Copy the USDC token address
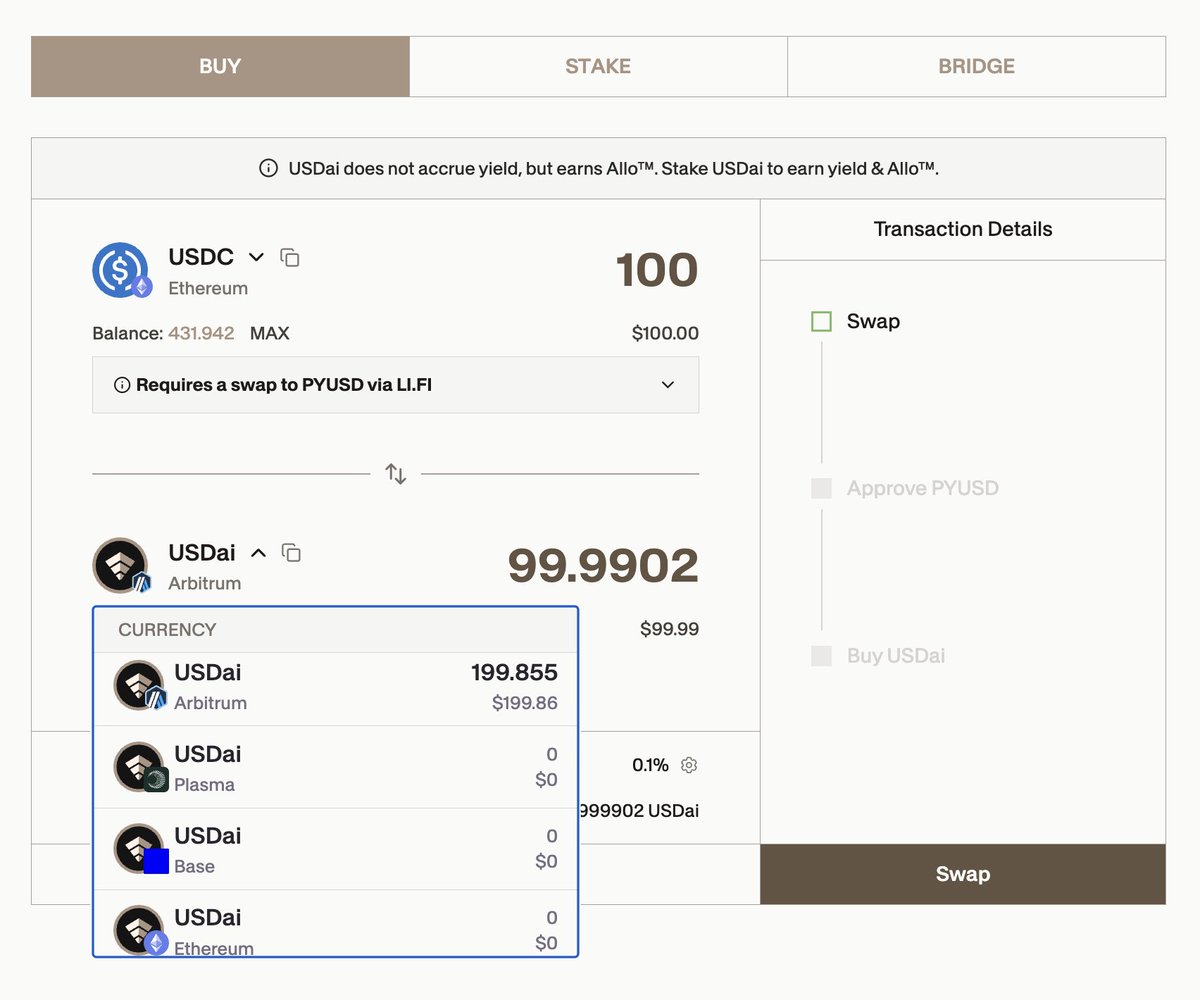Screen dimensions: 1200x1000 290,257
